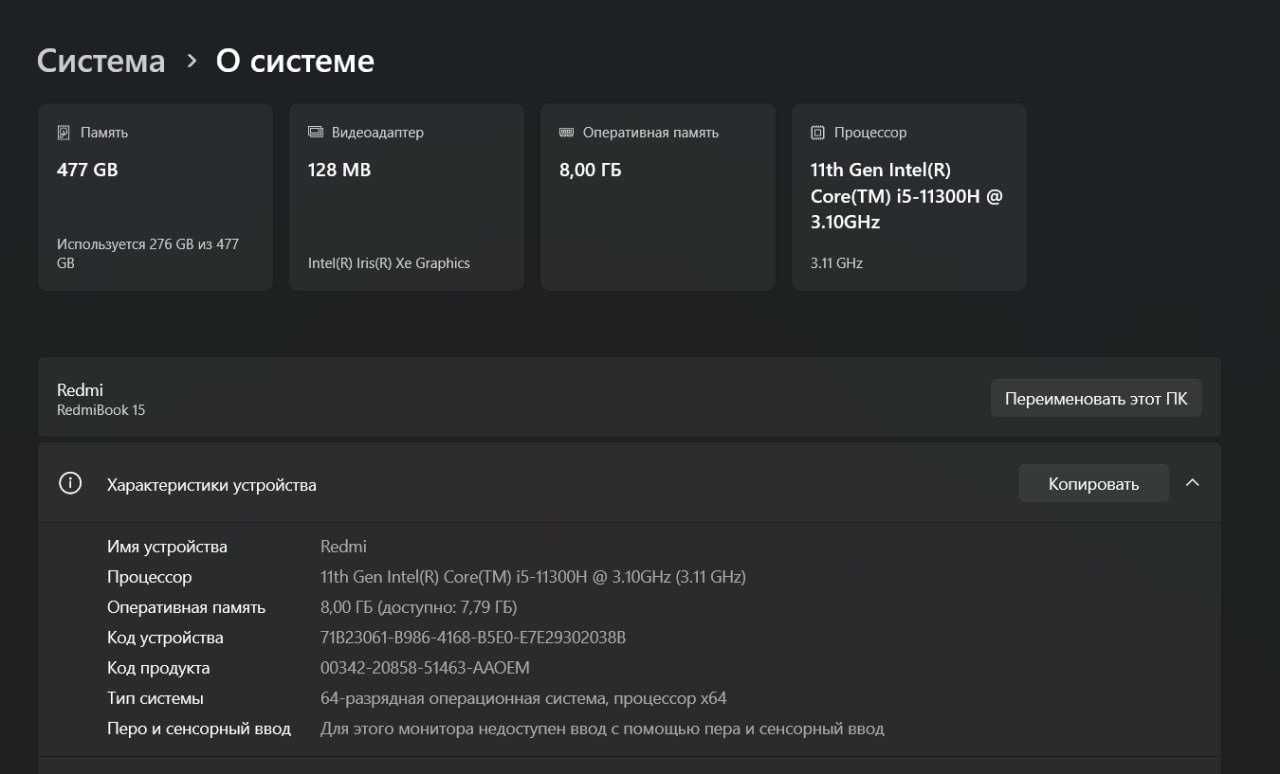Click the Код продукта label

(x=158, y=668)
